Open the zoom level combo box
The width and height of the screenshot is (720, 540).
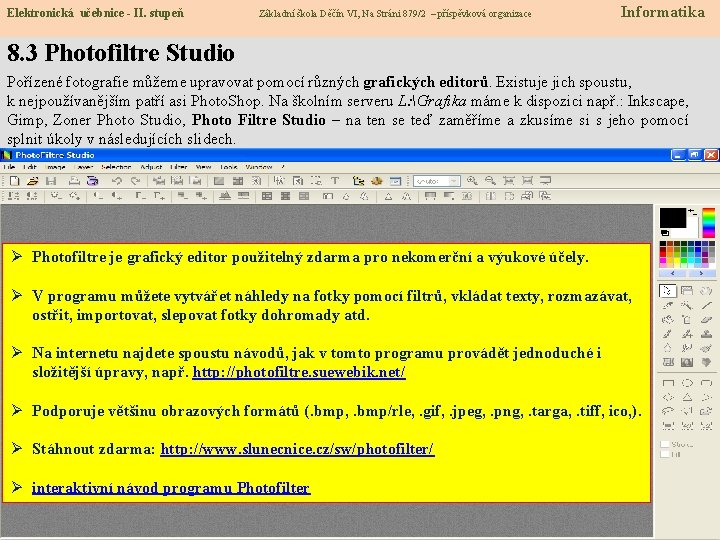coord(436,181)
